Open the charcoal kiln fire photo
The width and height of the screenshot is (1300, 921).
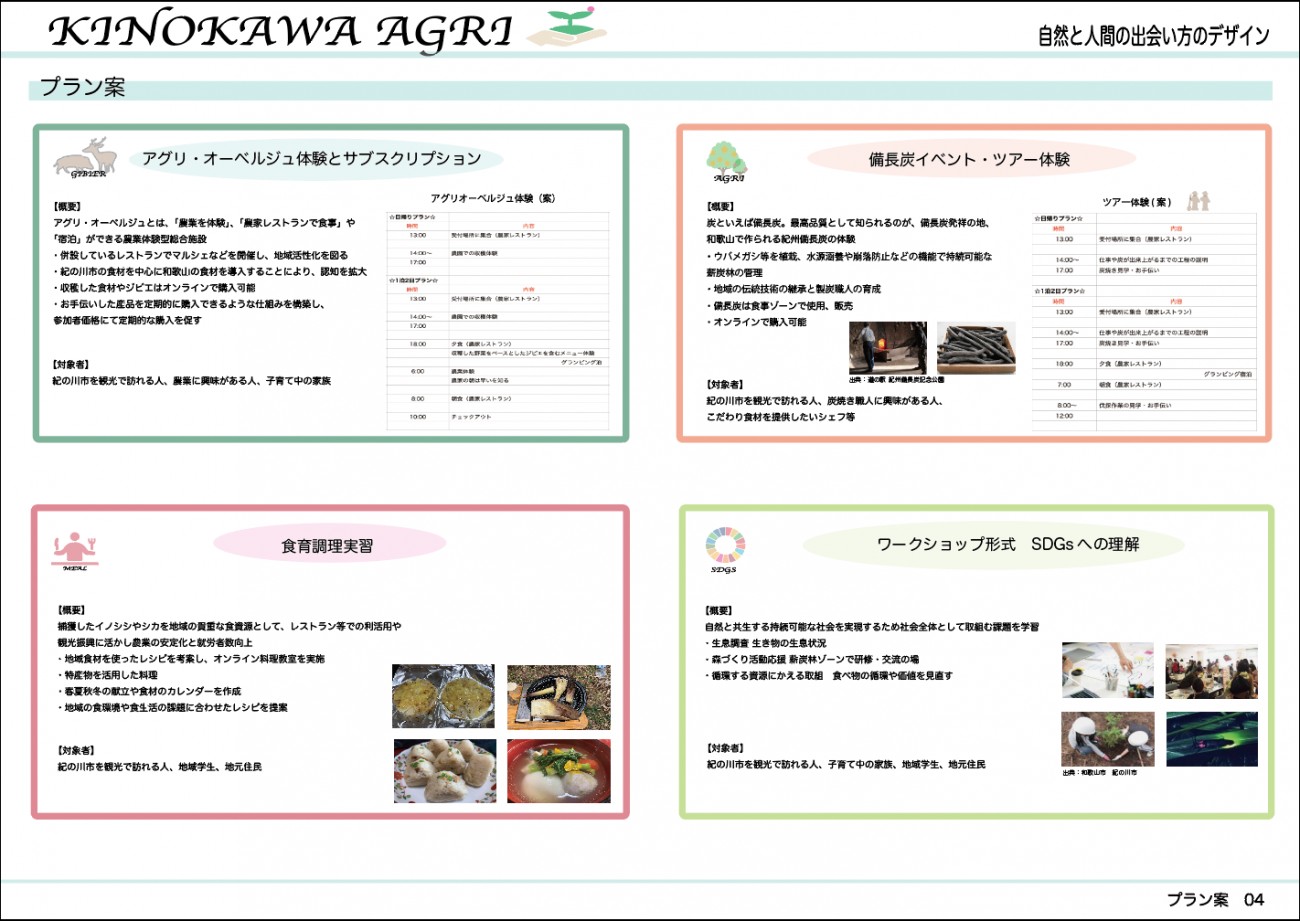(x=887, y=348)
